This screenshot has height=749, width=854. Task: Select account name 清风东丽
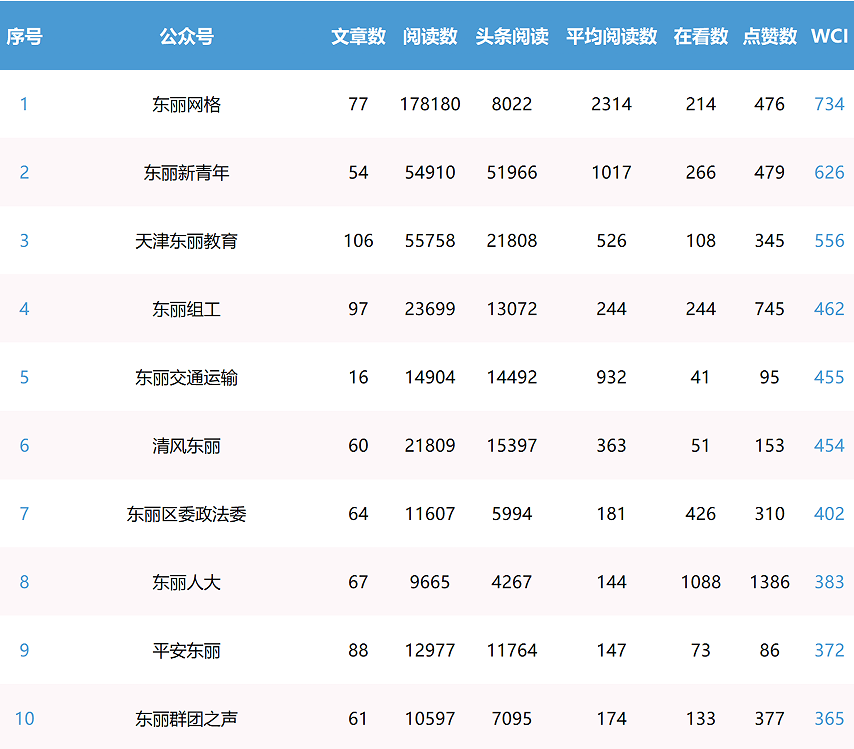click(x=186, y=446)
